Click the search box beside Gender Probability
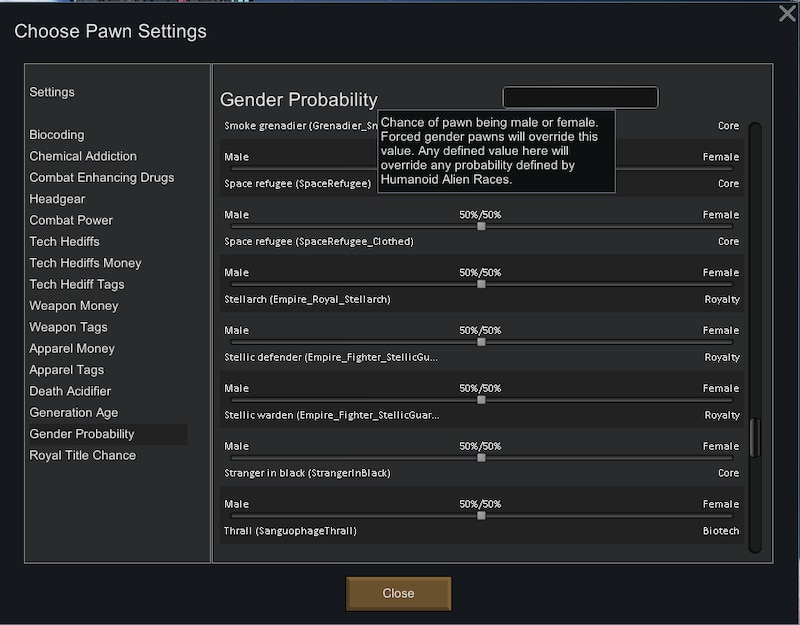 [x=580, y=97]
